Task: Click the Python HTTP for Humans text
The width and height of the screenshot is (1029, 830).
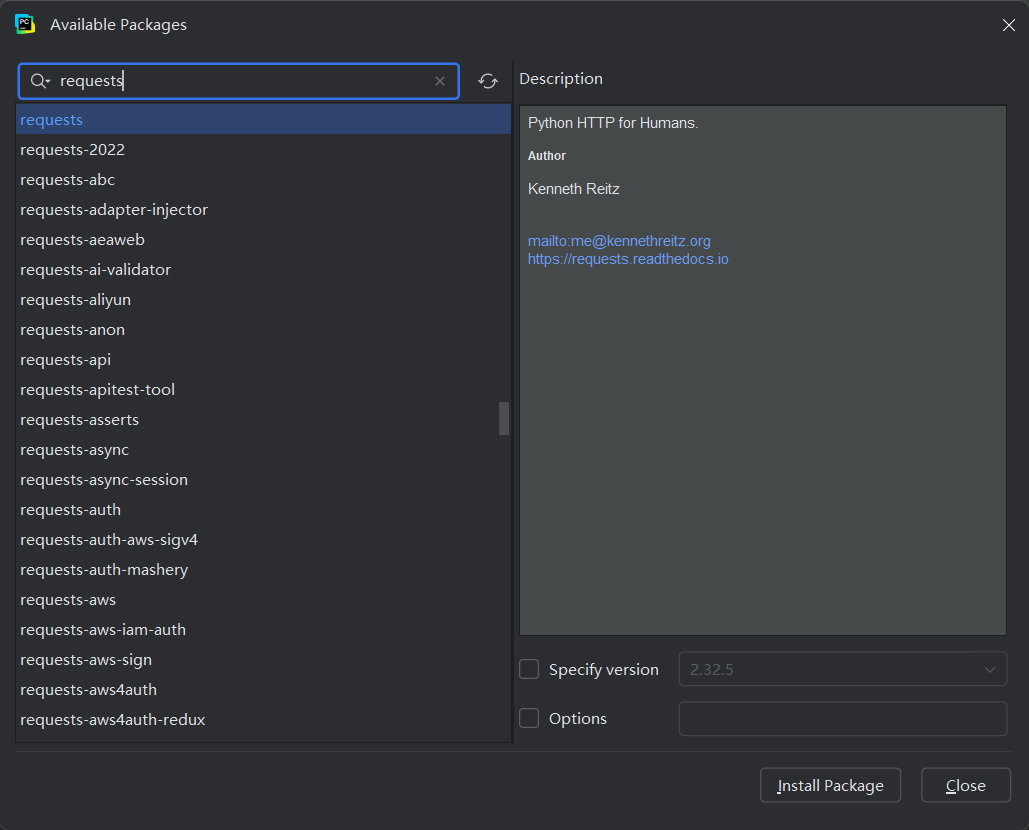Action: tap(613, 123)
